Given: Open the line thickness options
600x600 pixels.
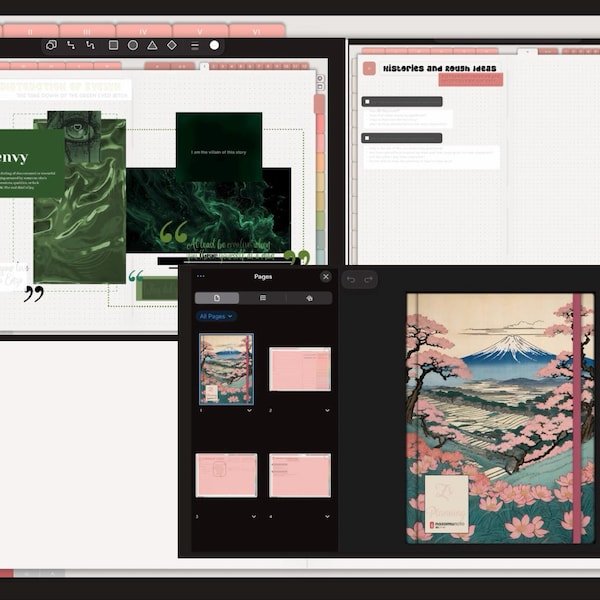Looking at the screenshot, I should click(195, 46).
